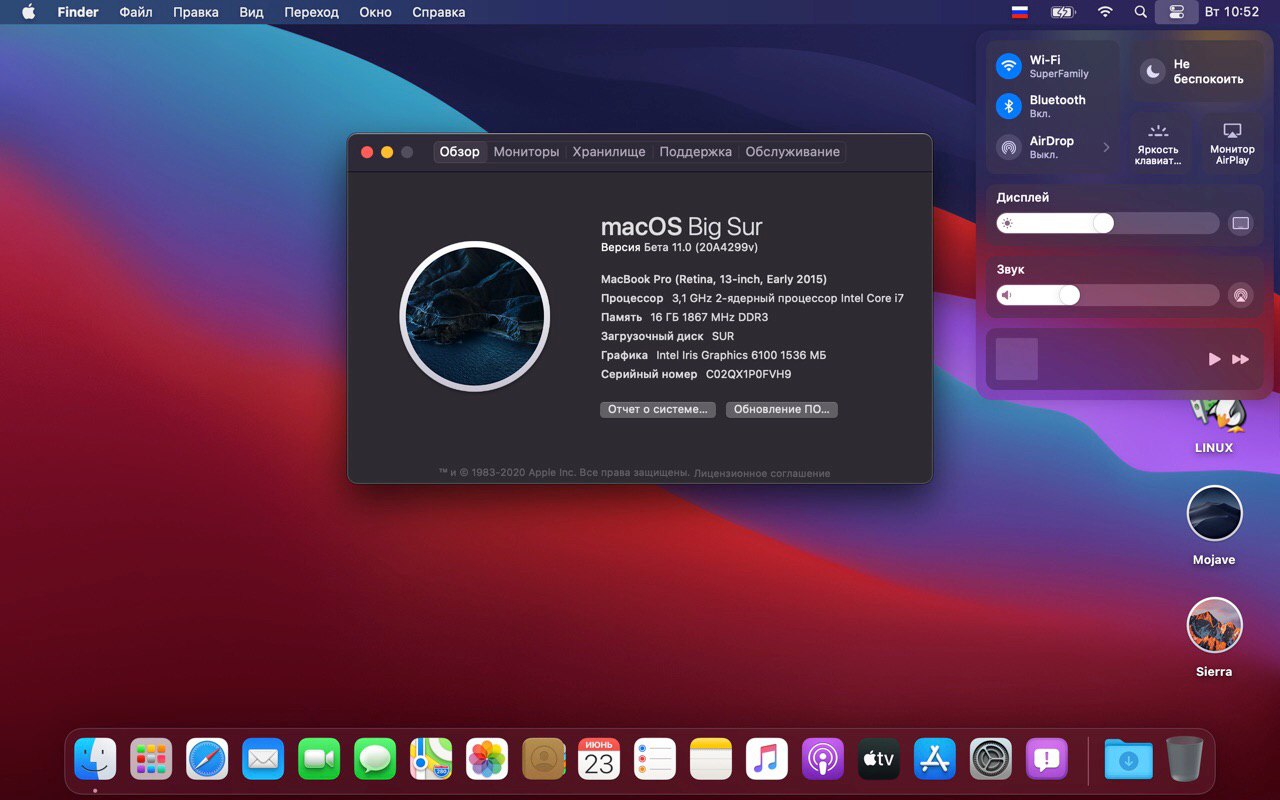Open Notes app in the dock
The image size is (1280, 800).
coord(711,760)
